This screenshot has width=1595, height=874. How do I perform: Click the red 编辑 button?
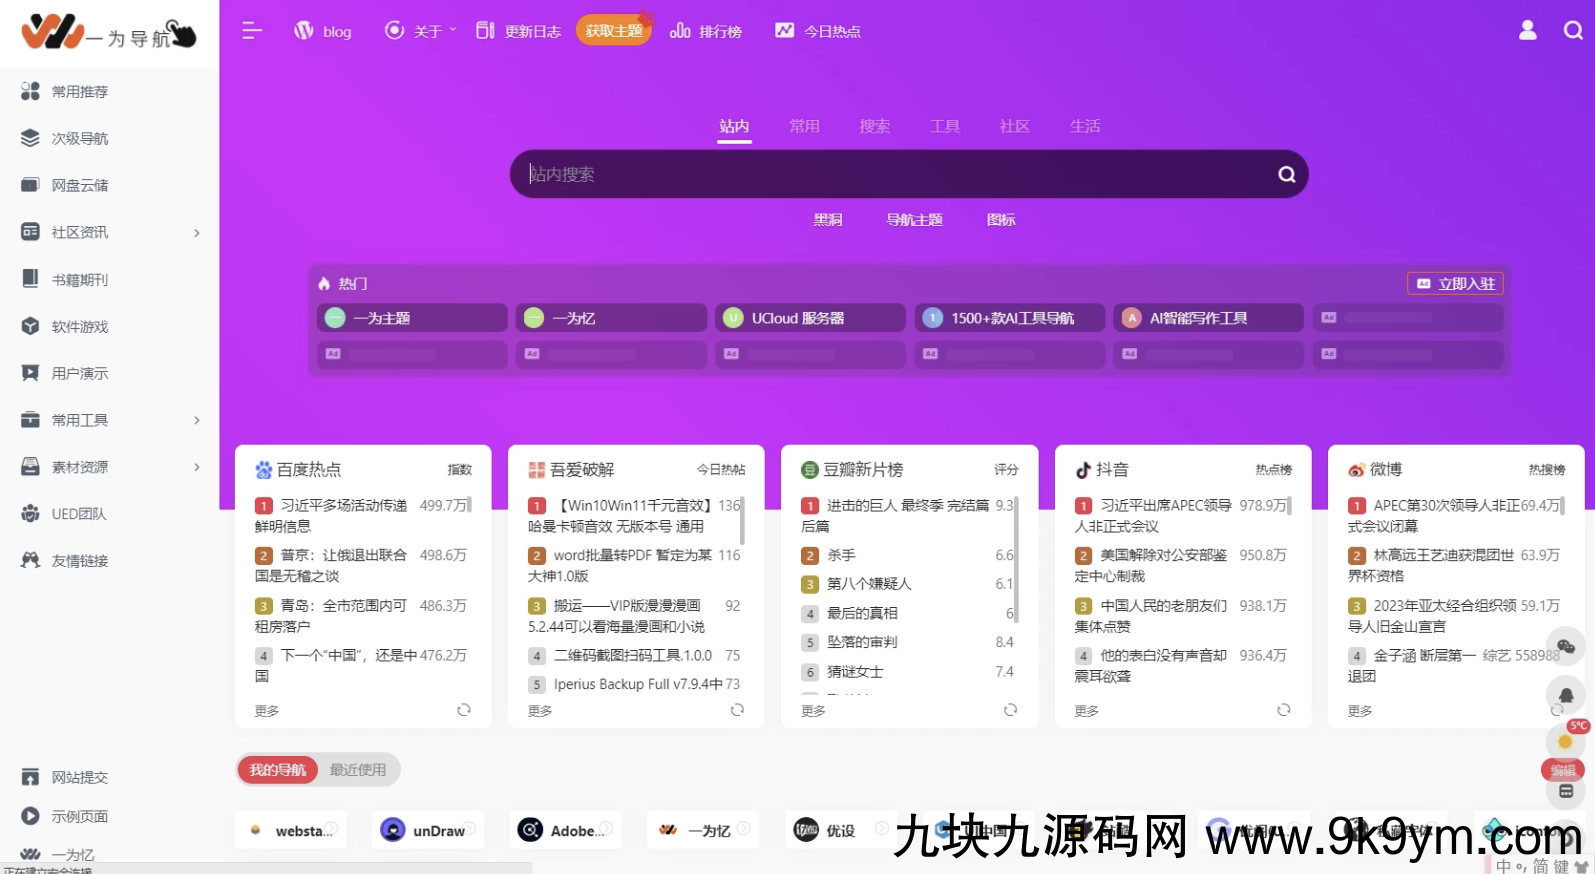[x=1562, y=770]
